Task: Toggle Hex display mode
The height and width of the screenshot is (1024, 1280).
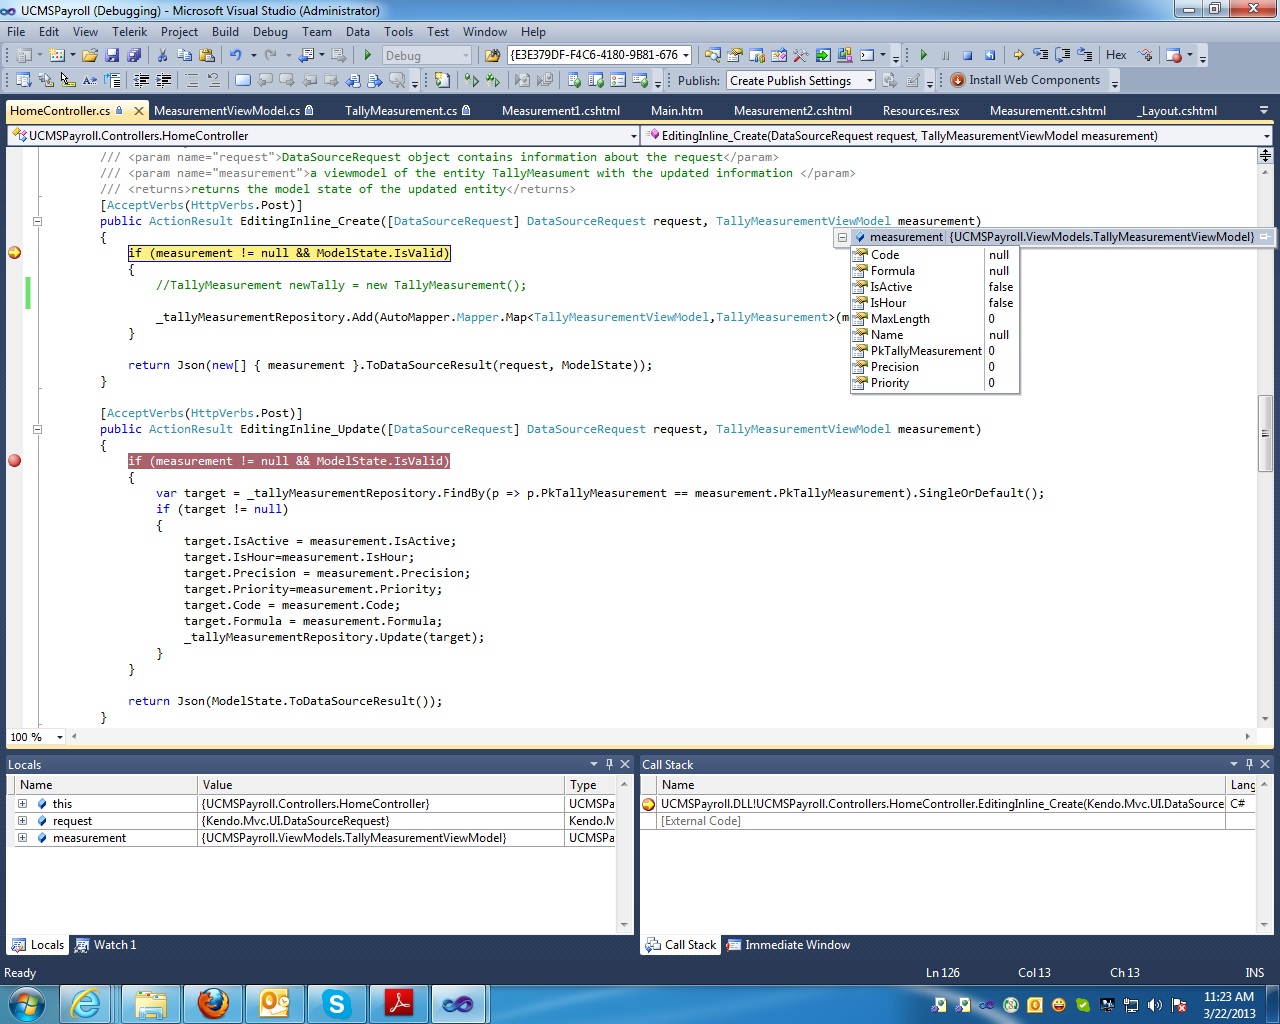Action: pos(1116,55)
